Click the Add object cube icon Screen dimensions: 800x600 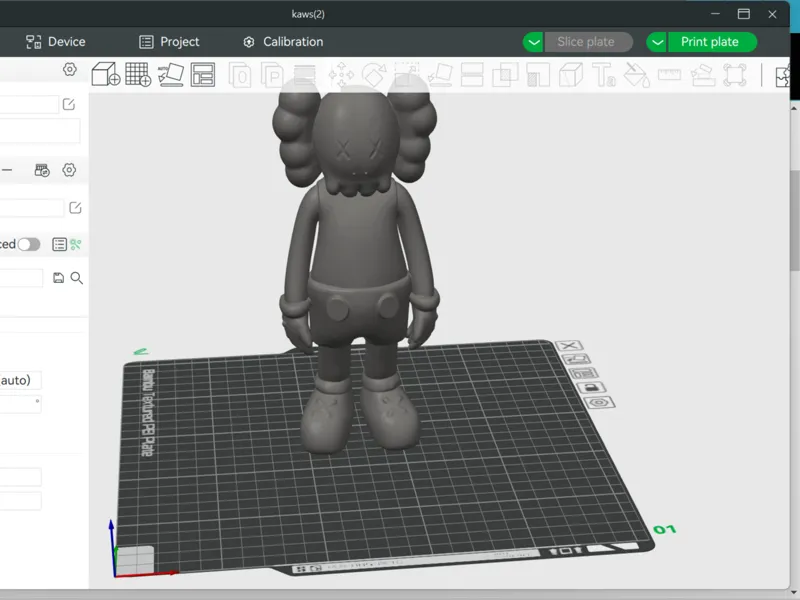coord(106,74)
